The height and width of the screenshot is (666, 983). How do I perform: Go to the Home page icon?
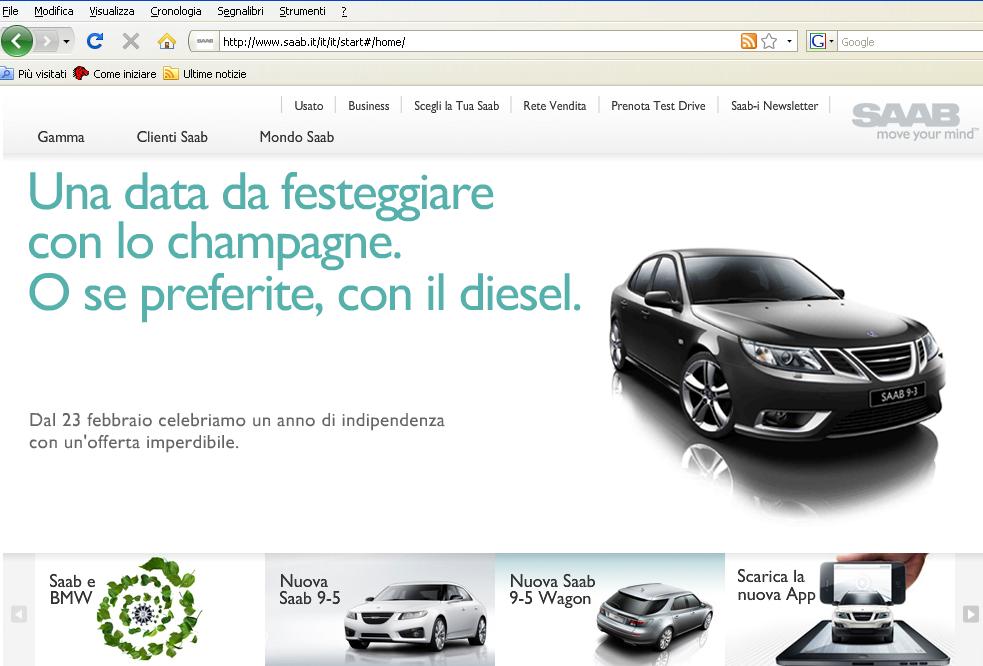166,41
